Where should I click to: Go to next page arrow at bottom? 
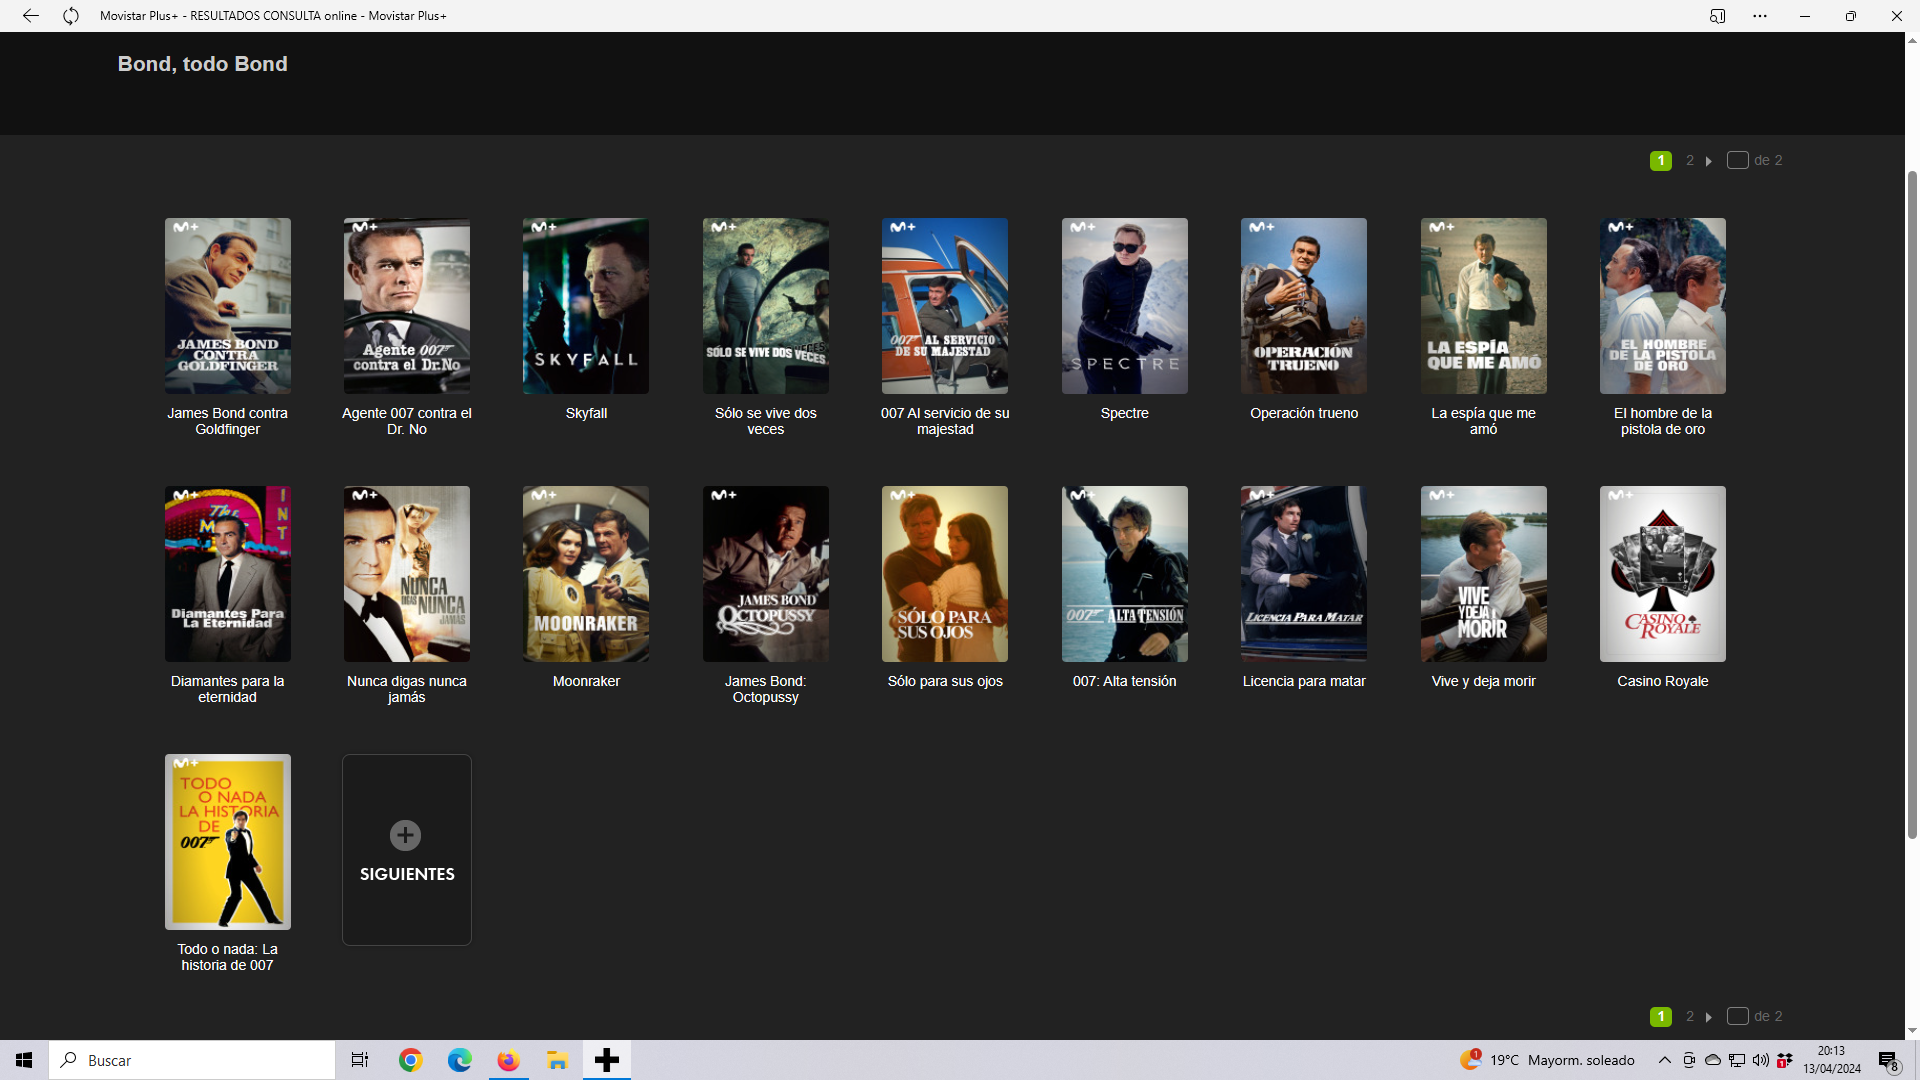(1709, 1017)
